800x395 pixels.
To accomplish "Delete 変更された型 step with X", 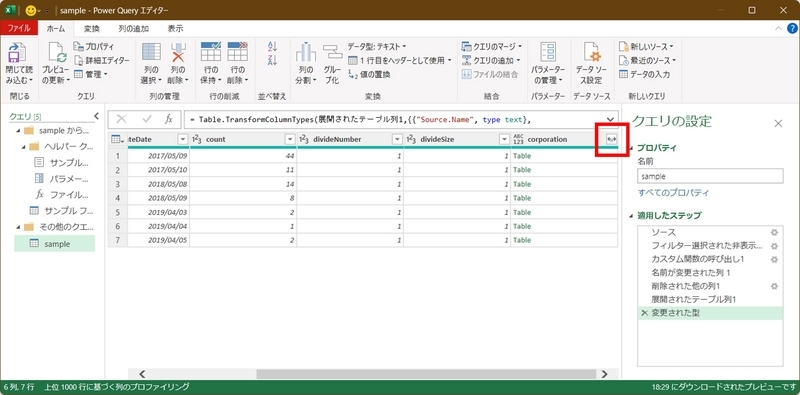I will coord(644,313).
